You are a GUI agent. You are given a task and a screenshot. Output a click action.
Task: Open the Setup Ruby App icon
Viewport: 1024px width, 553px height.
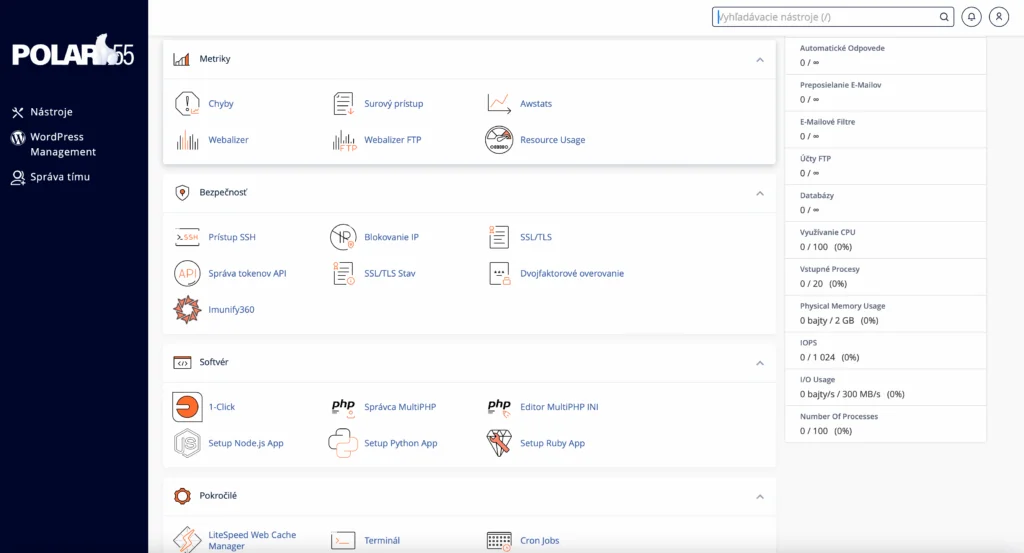click(x=500, y=443)
